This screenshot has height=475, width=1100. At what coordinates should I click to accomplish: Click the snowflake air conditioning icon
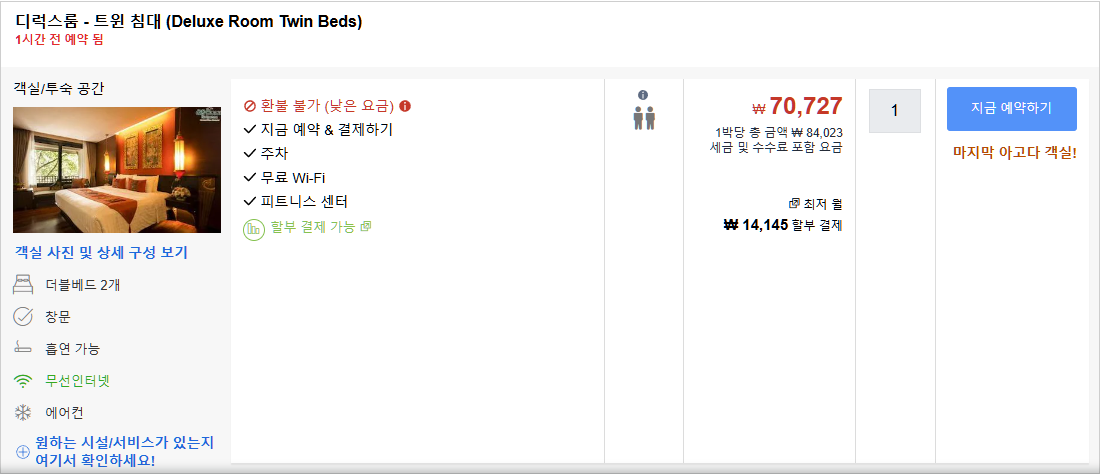(23, 413)
